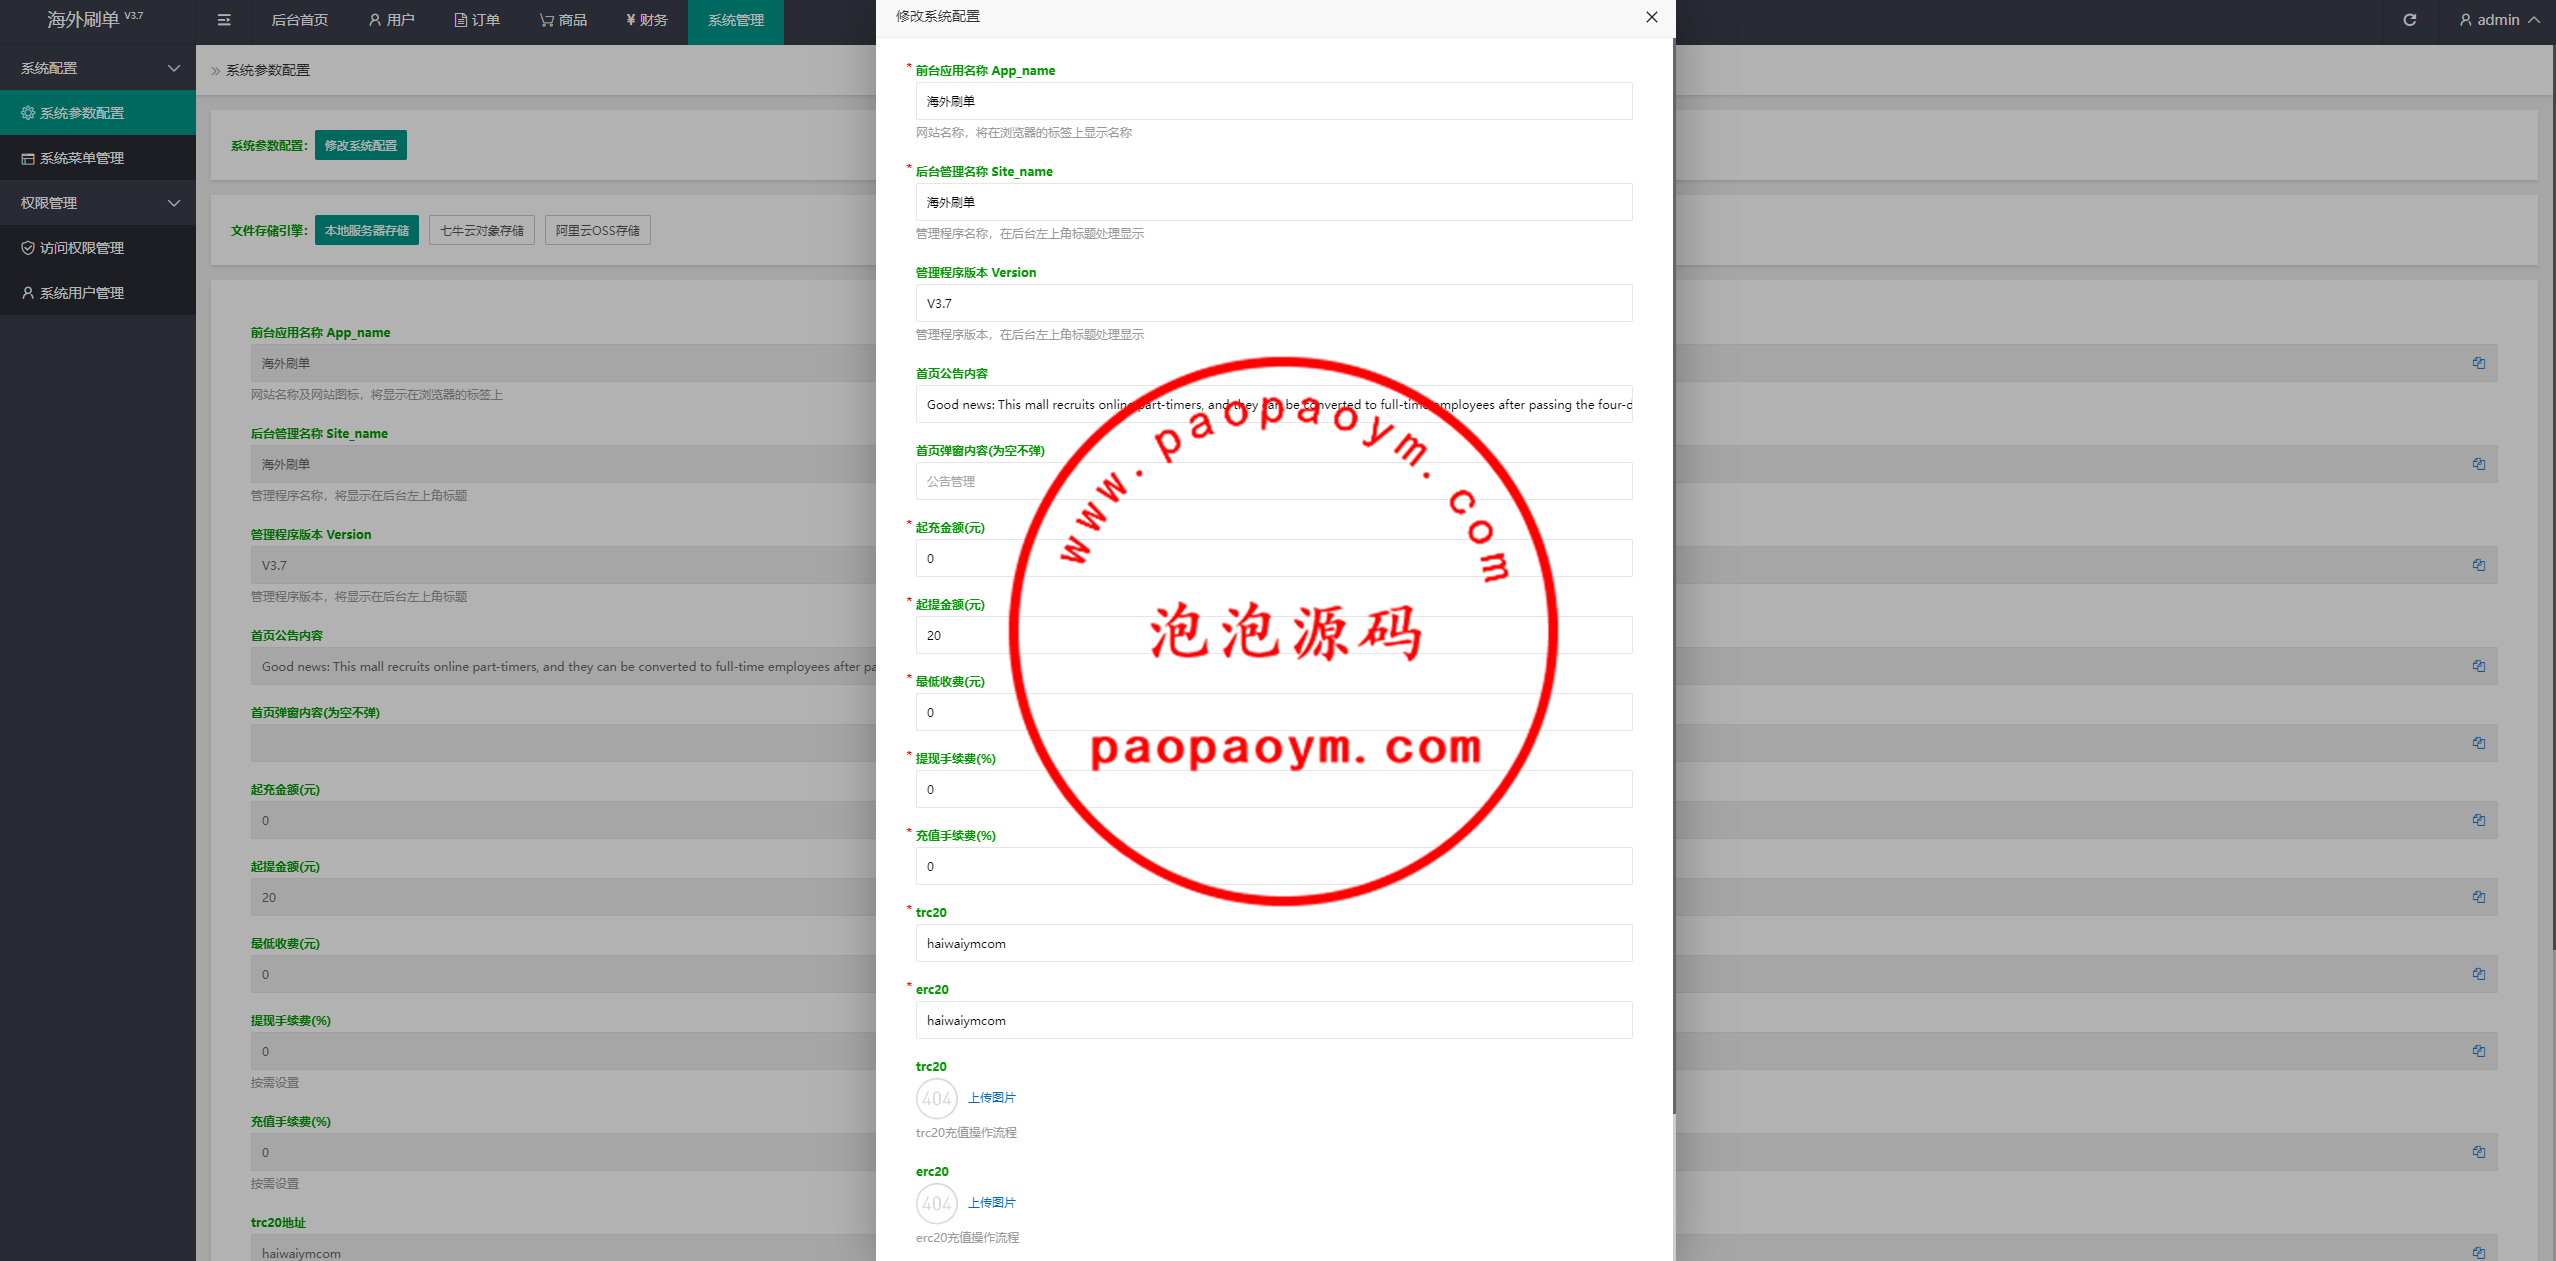Open the 订单 top menu

pos(477,20)
